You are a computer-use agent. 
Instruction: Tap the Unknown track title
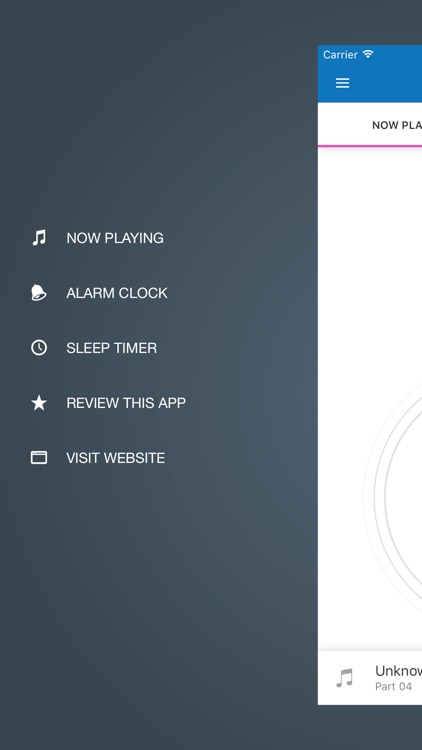point(398,671)
